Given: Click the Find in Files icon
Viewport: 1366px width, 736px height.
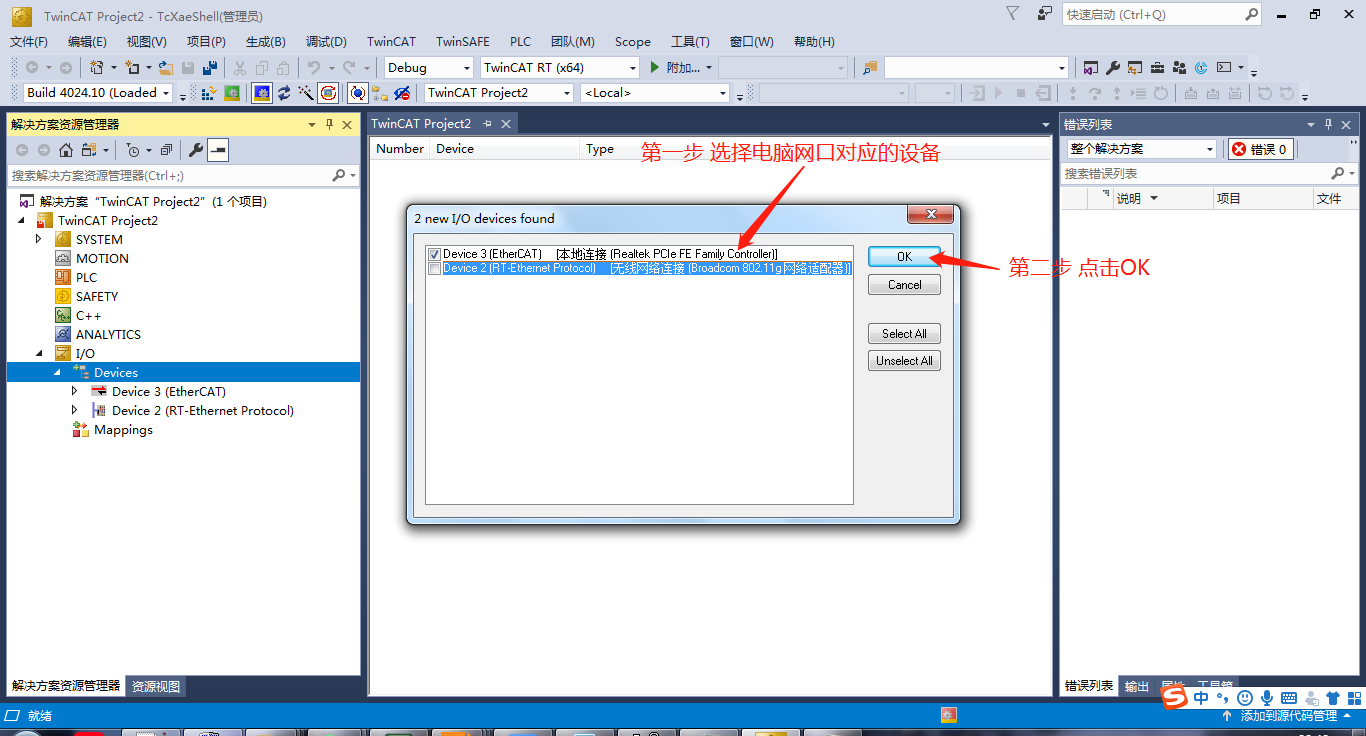Looking at the screenshot, I should click(x=870, y=68).
